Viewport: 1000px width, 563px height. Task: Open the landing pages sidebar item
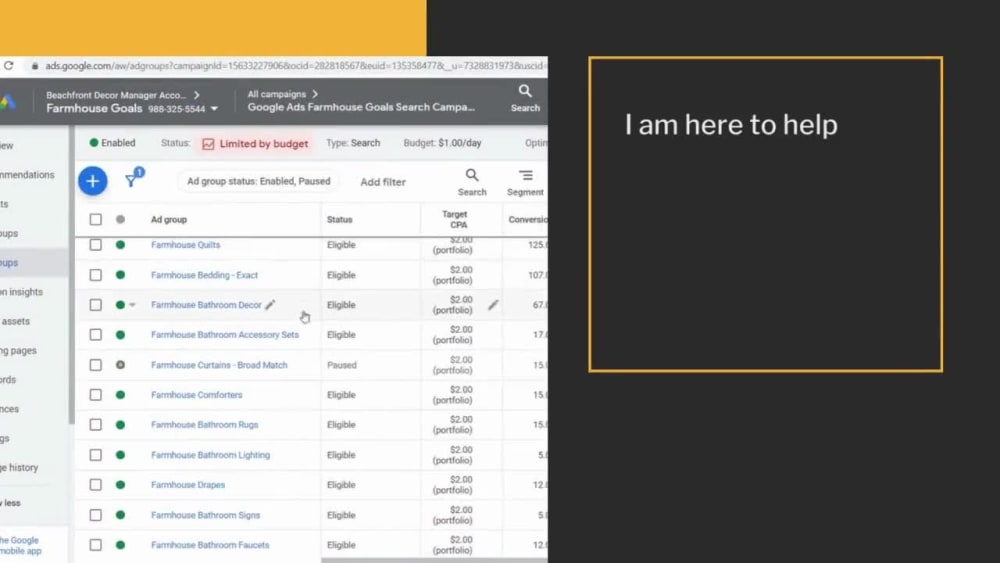(x=18, y=351)
